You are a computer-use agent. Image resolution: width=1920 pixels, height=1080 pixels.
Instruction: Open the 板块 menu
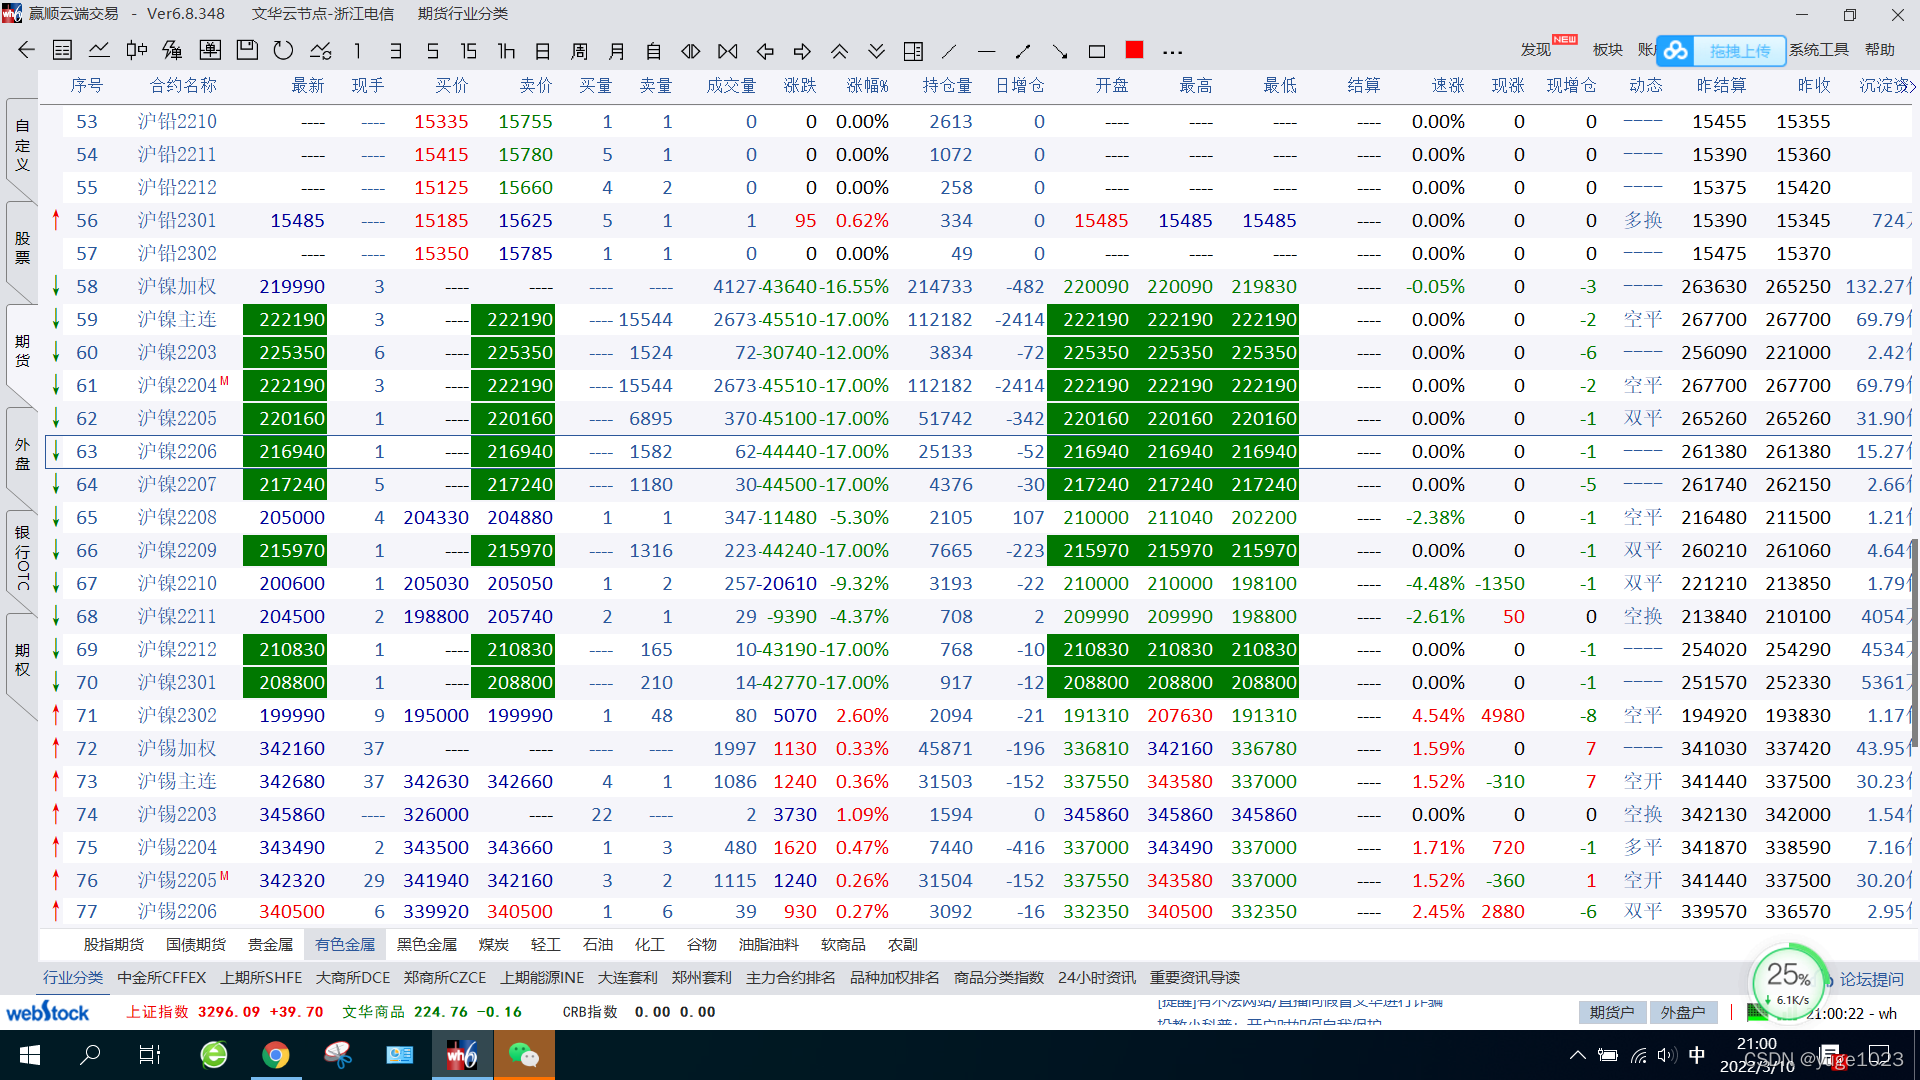pos(1607,50)
